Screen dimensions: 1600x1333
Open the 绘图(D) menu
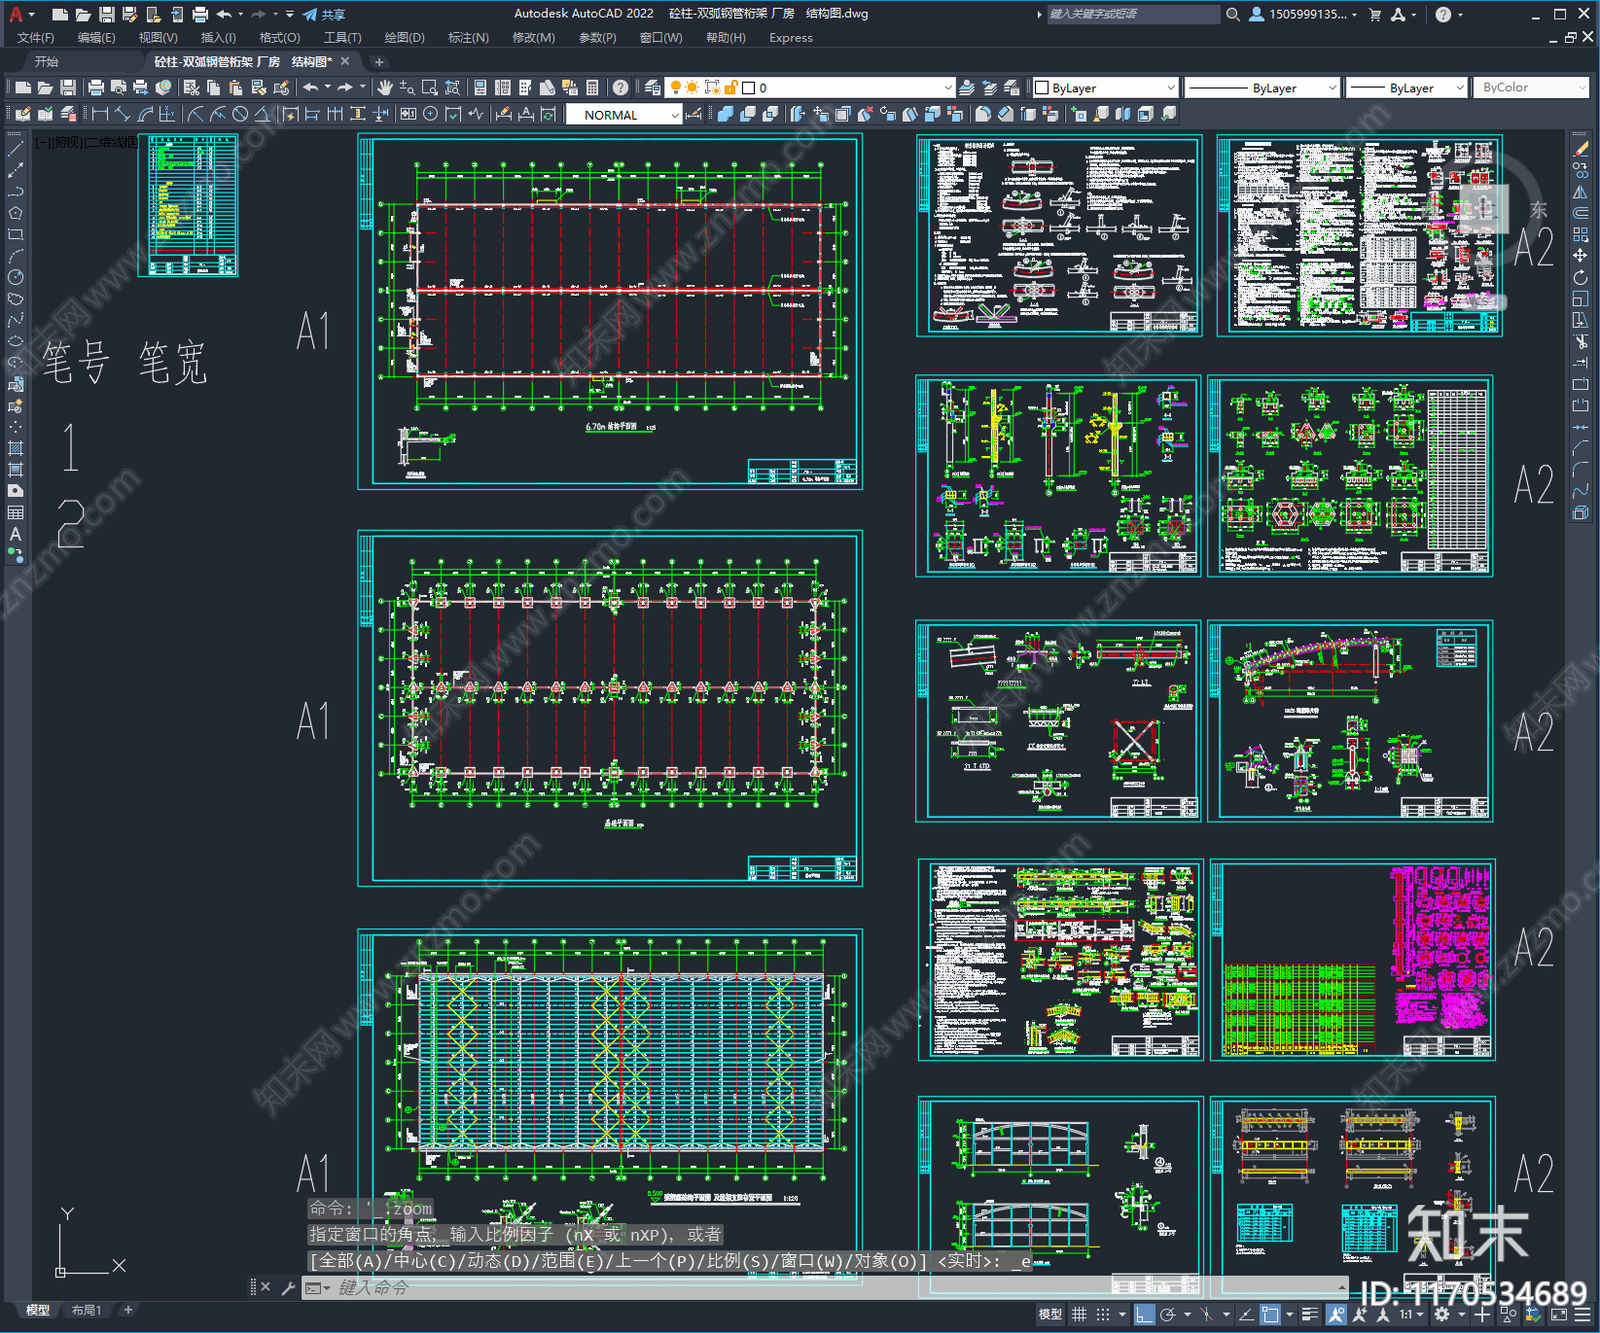[405, 38]
